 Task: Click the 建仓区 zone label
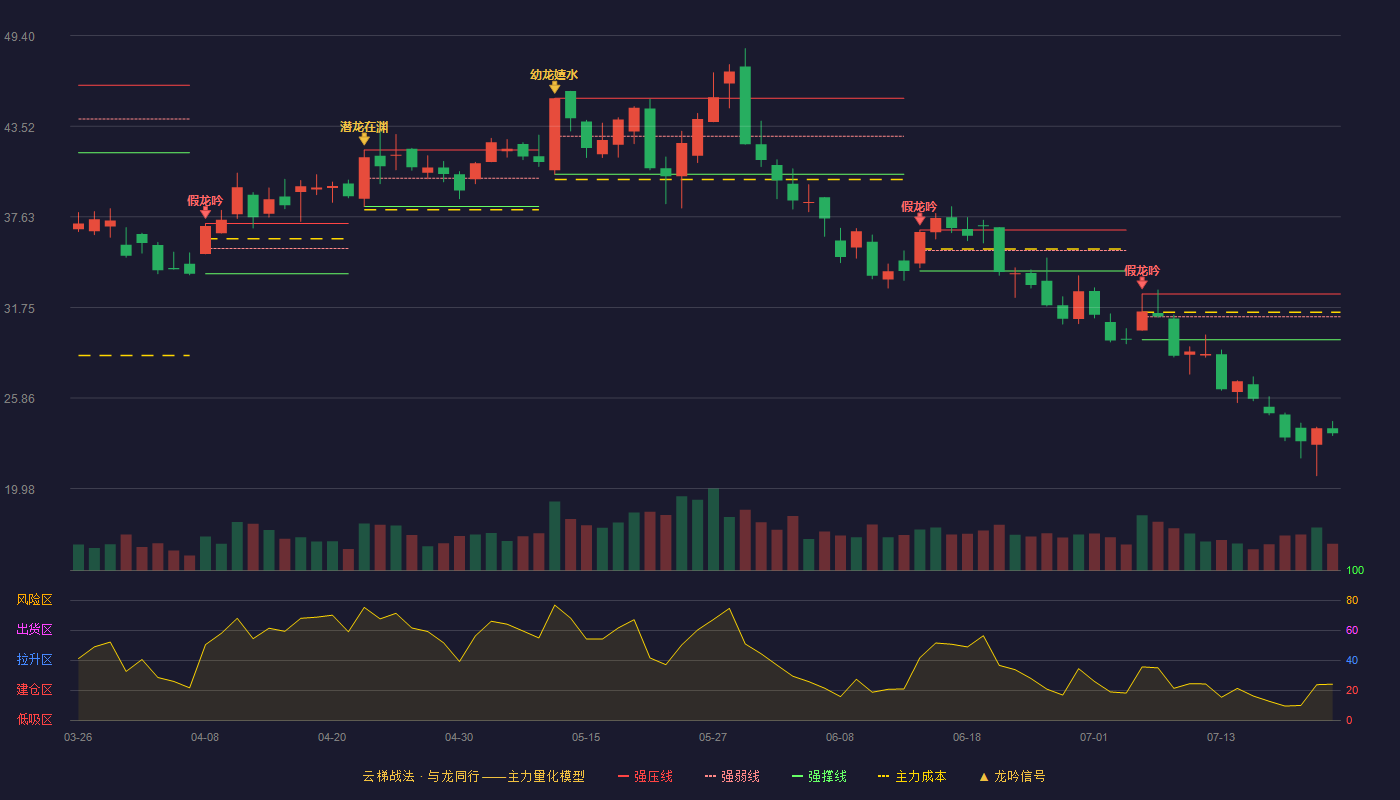(34, 690)
